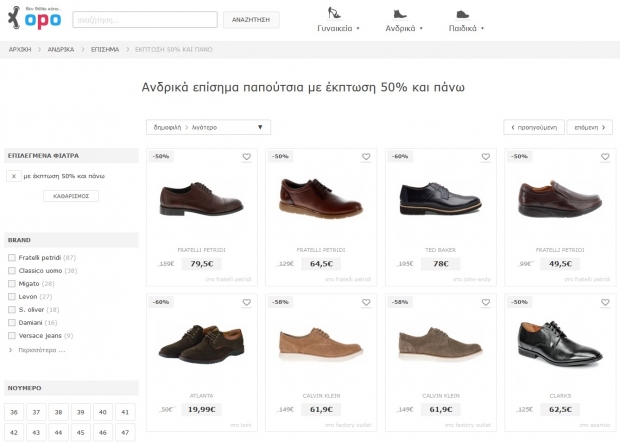
Task: Click the 19,99€ price label
Action: coord(202,409)
